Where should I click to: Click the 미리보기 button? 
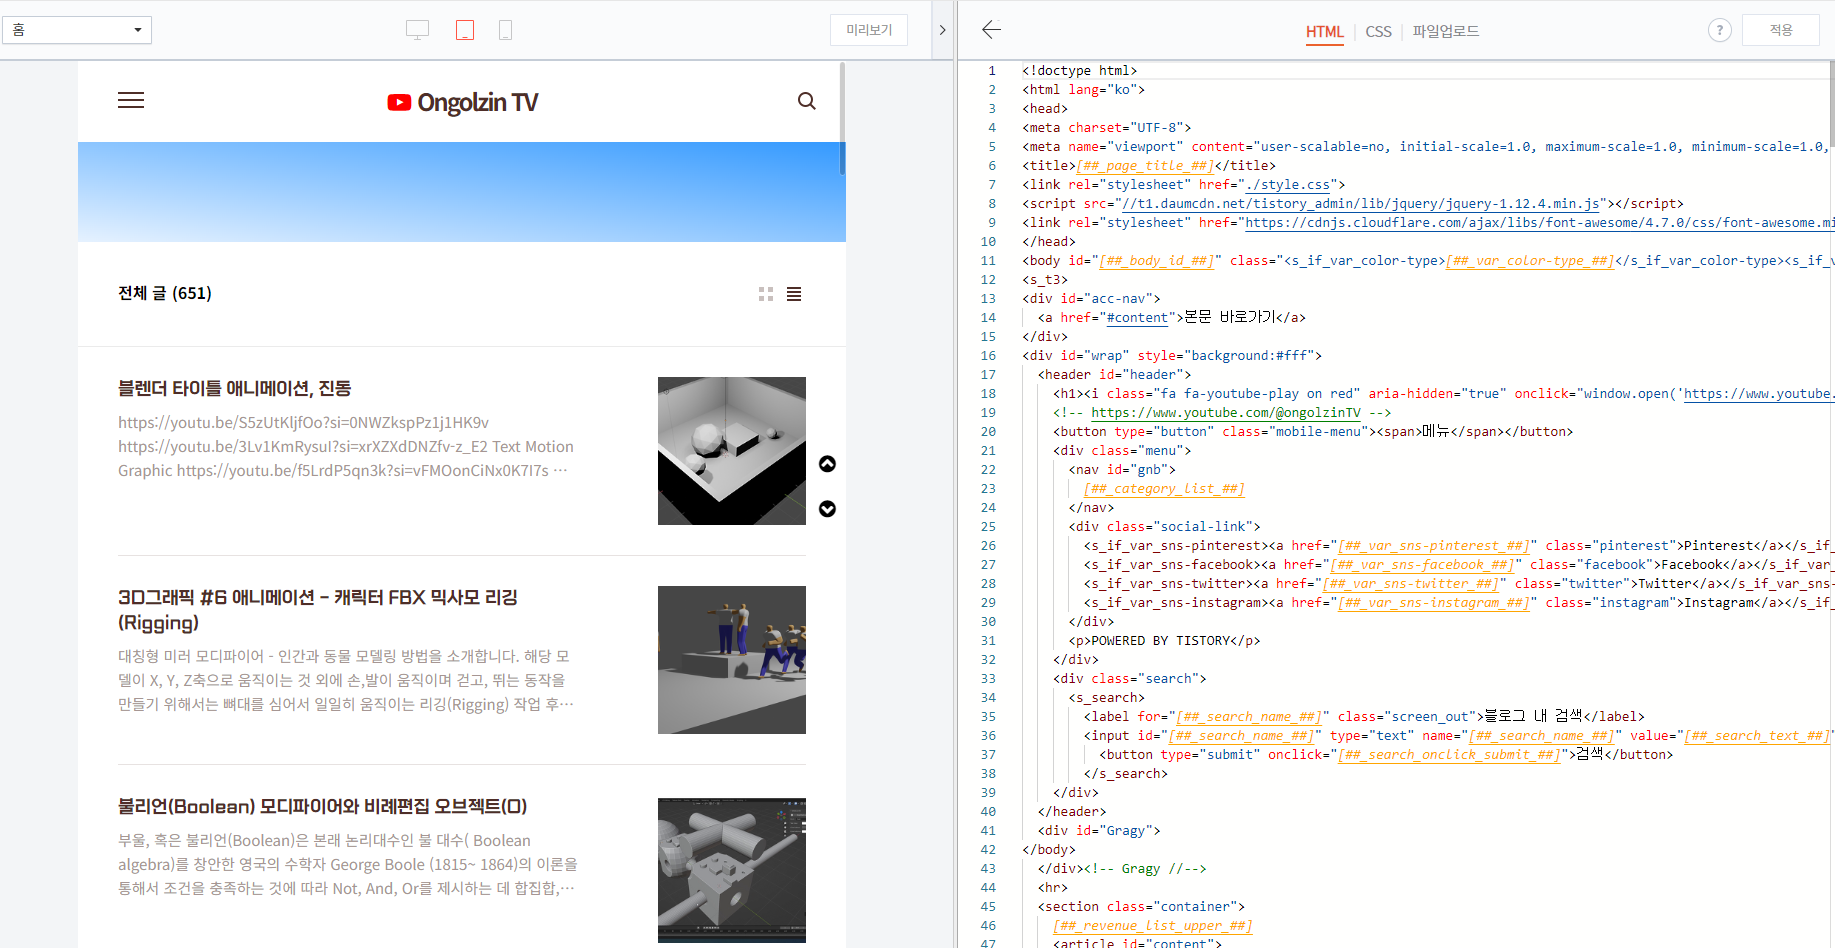coord(869,30)
